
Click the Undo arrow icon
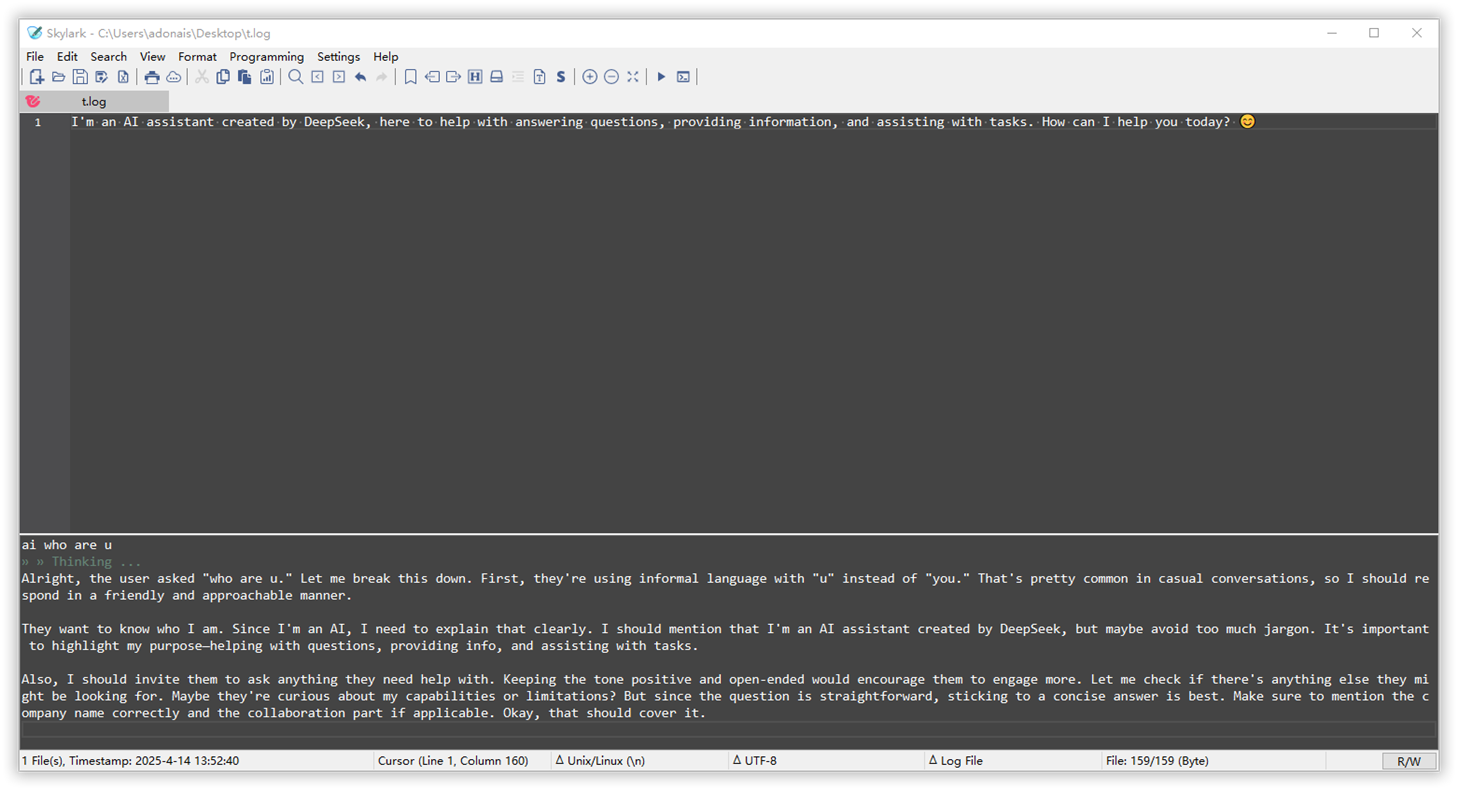[x=360, y=77]
